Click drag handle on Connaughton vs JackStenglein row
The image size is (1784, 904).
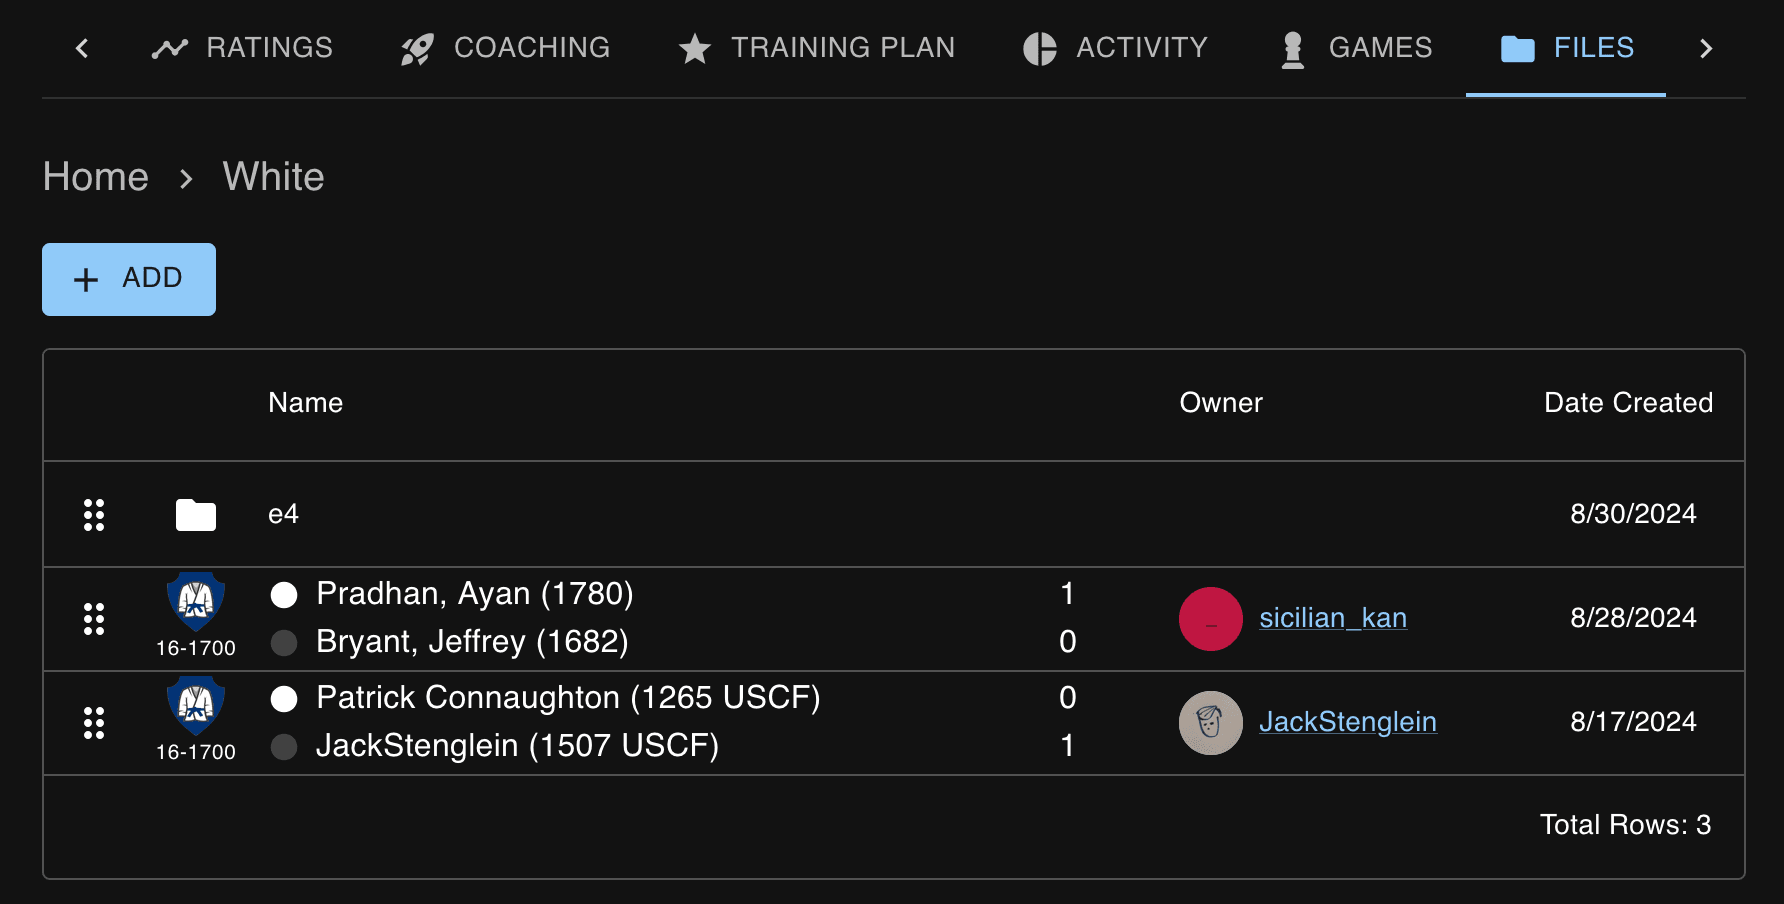94,723
